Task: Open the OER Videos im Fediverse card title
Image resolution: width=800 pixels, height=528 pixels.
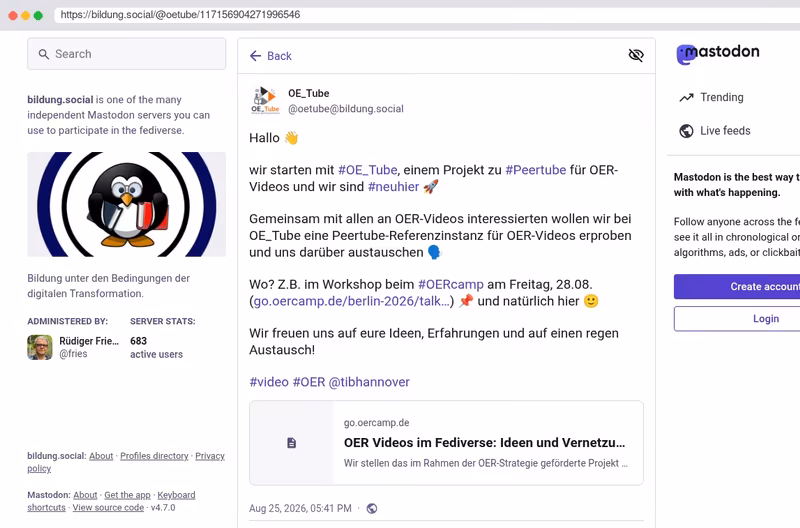Action: pyautogui.click(x=484, y=443)
